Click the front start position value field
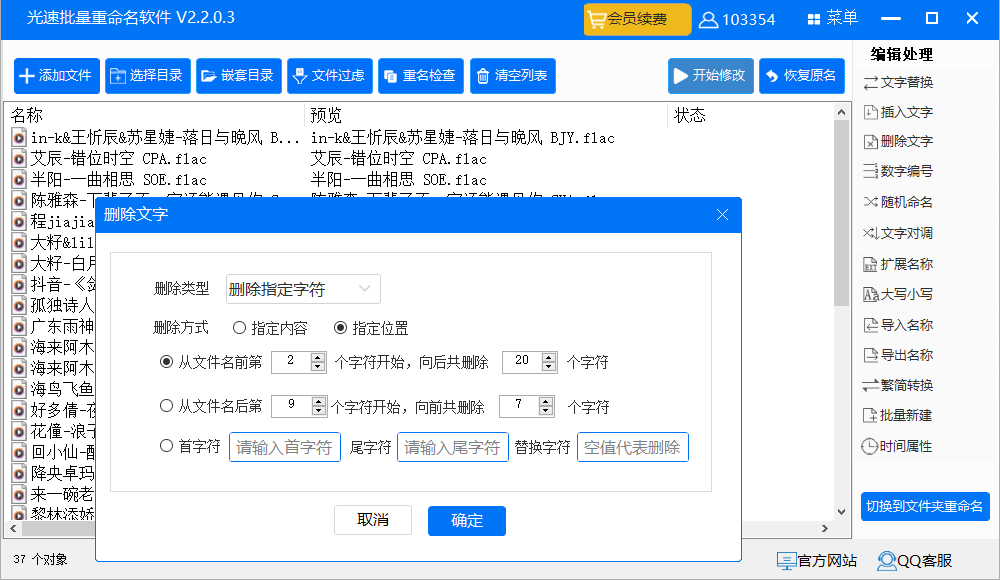The width and height of the screenshot is (1000, 580). tap(291, 362)
